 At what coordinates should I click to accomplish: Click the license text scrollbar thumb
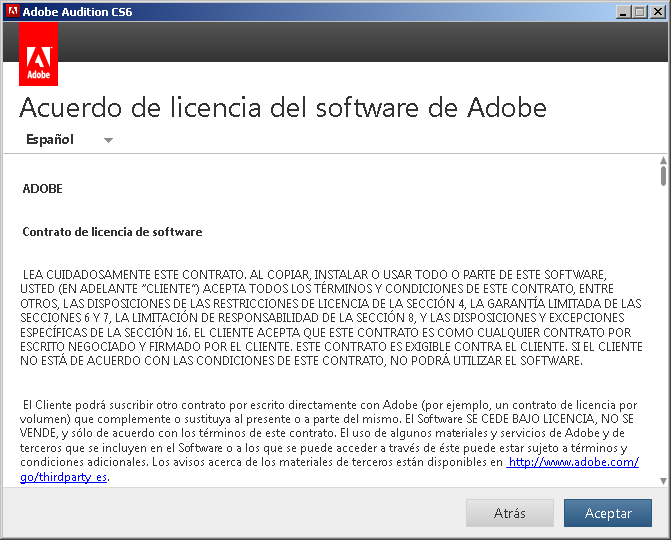coord(663,176)
